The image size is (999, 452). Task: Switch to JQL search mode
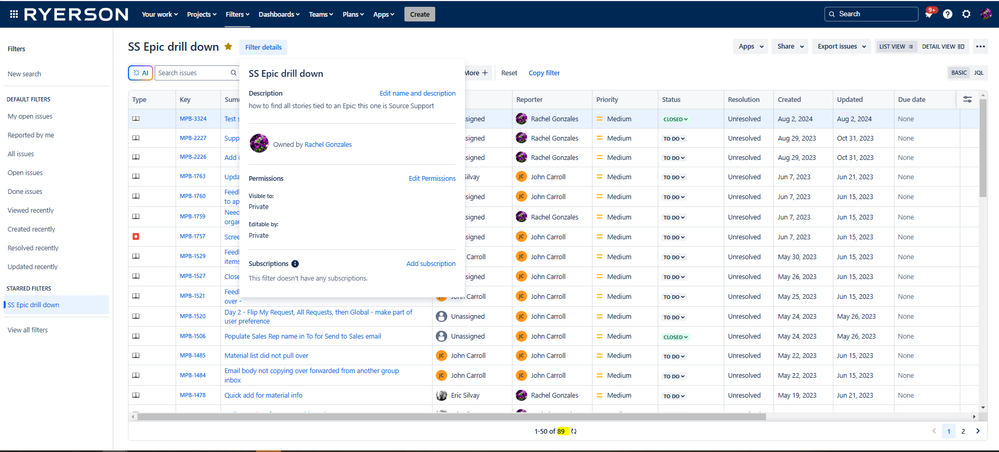click(x=978, y=73)
